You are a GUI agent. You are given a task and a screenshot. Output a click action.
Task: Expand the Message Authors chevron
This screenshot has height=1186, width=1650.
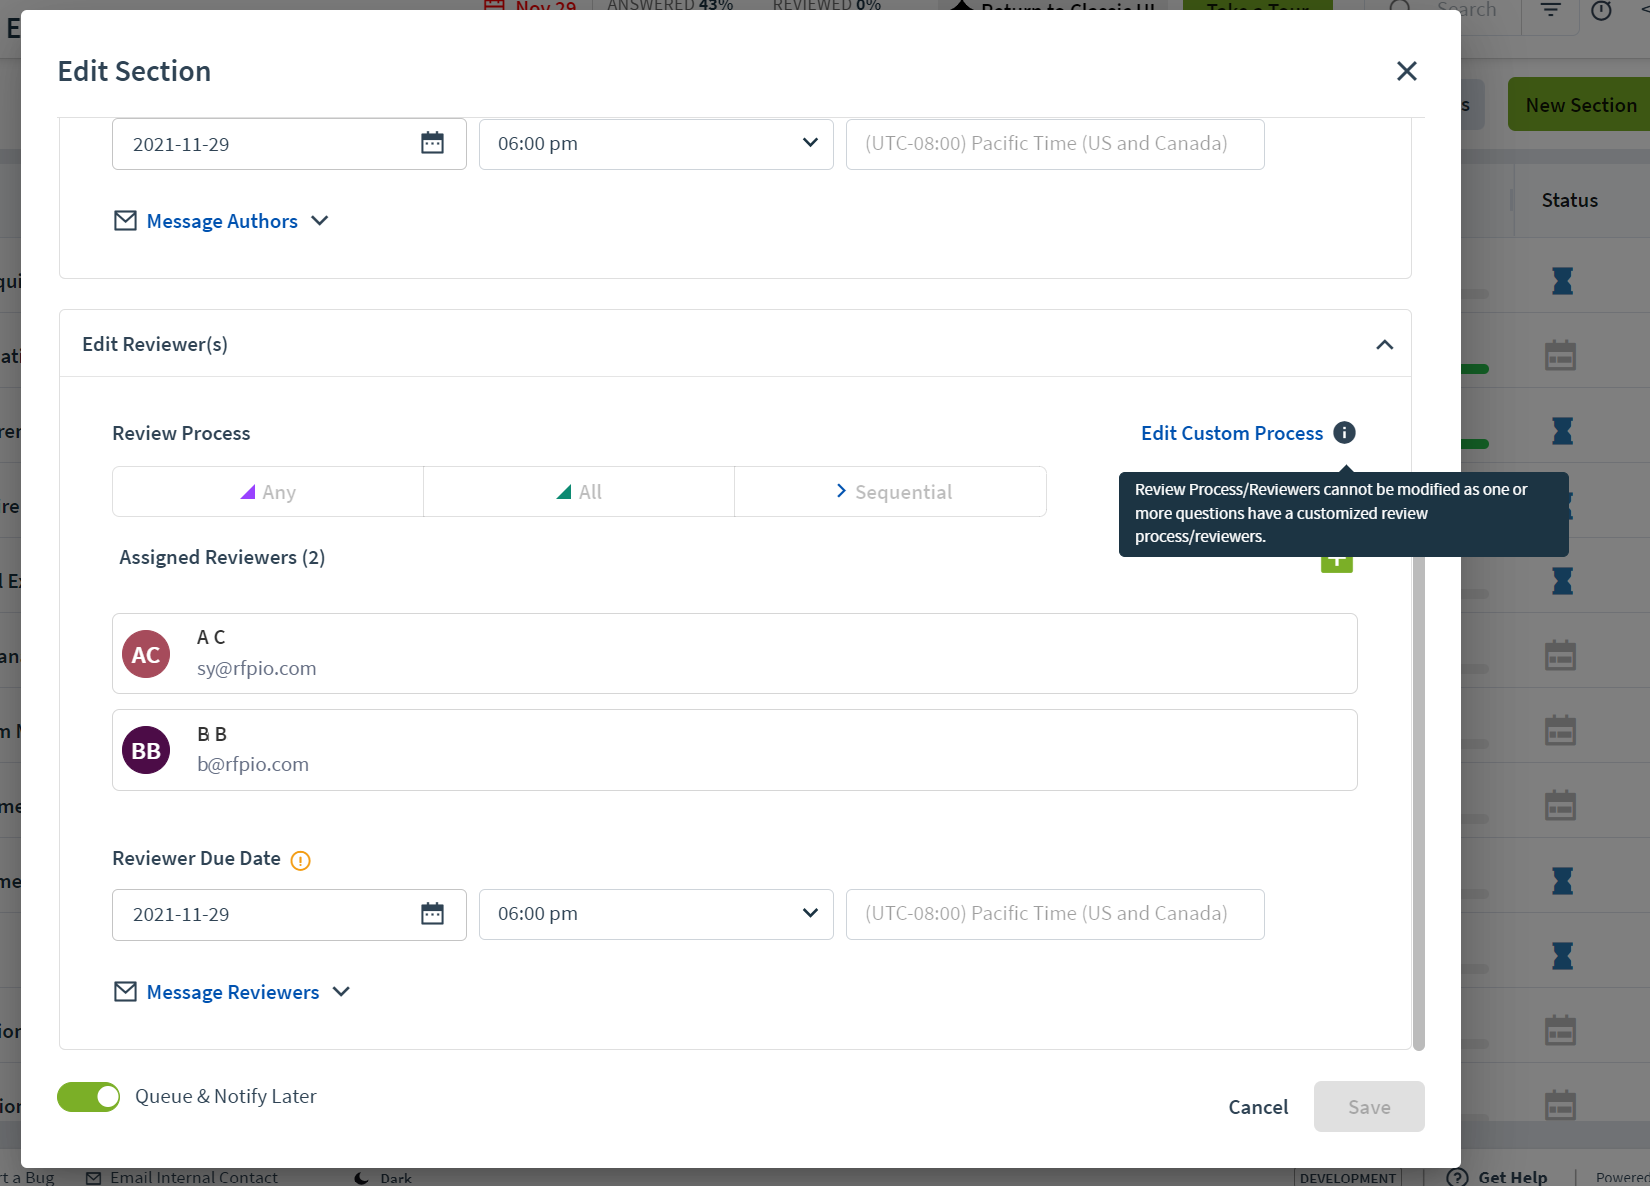point(320,221)
